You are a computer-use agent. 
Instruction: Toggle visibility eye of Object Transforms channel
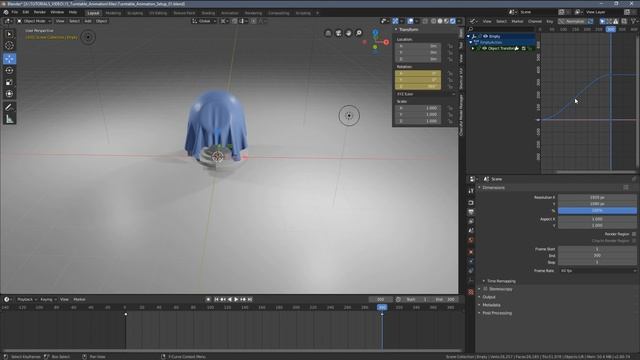pos(484,49)
